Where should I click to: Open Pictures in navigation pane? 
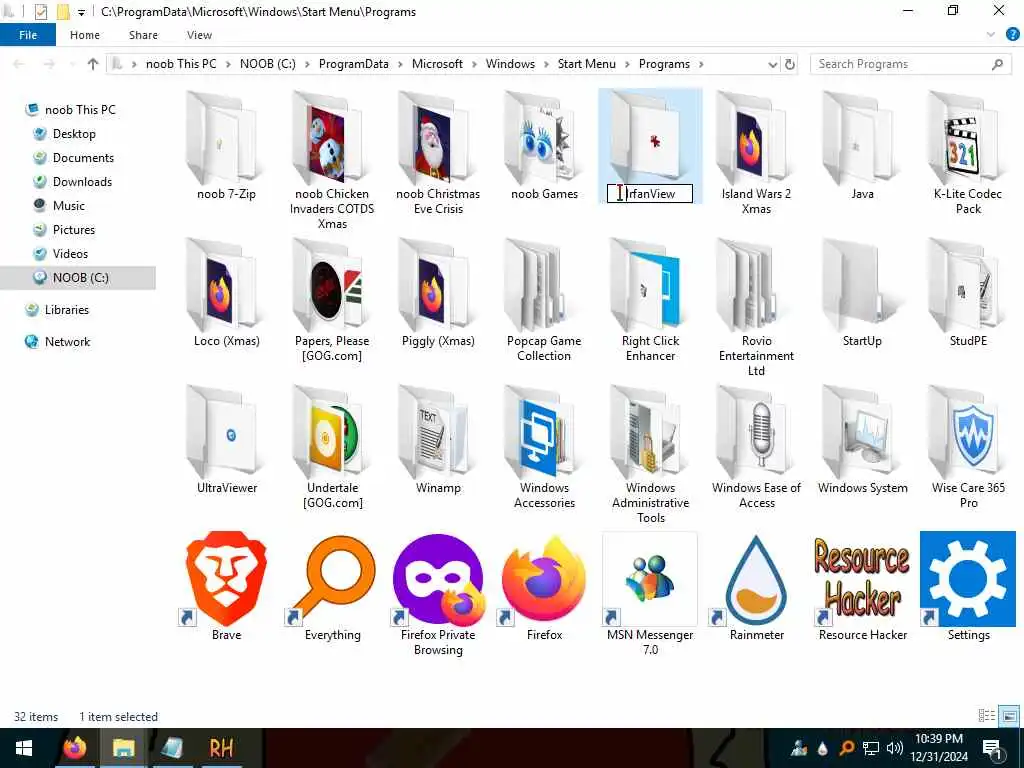tap(74, 230)
